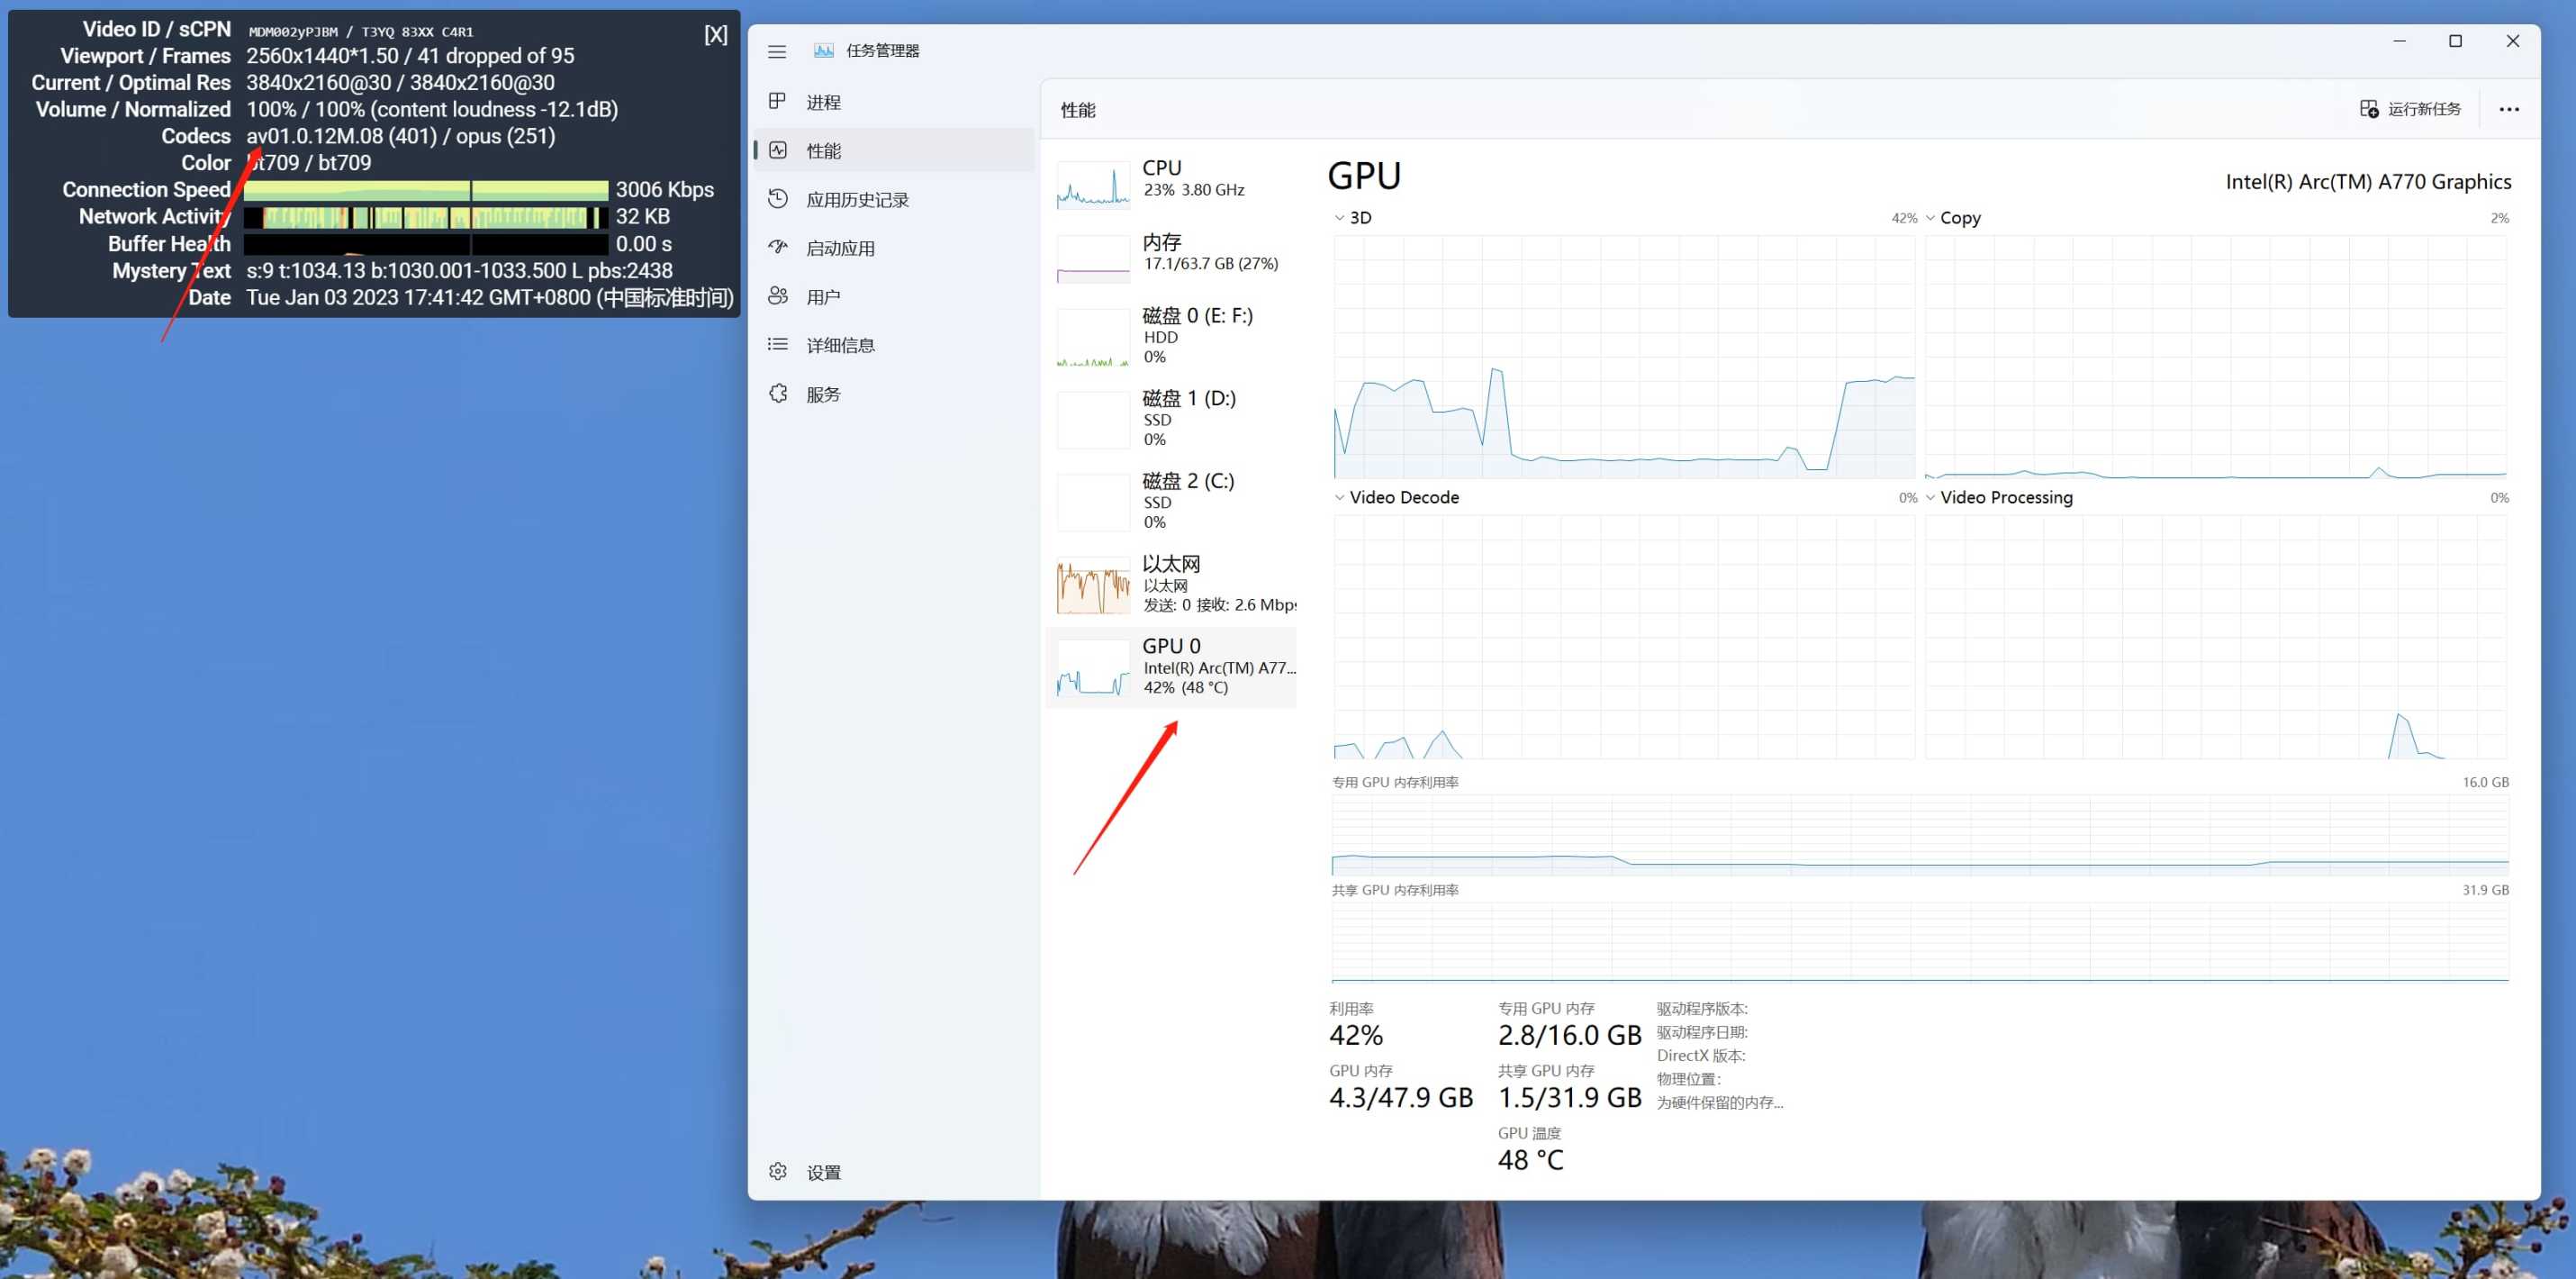Click 运行新任务 run new task button
The height and width of the screenshot is (1279, 2576).
pyautogui.click(x=2410, y=109)
